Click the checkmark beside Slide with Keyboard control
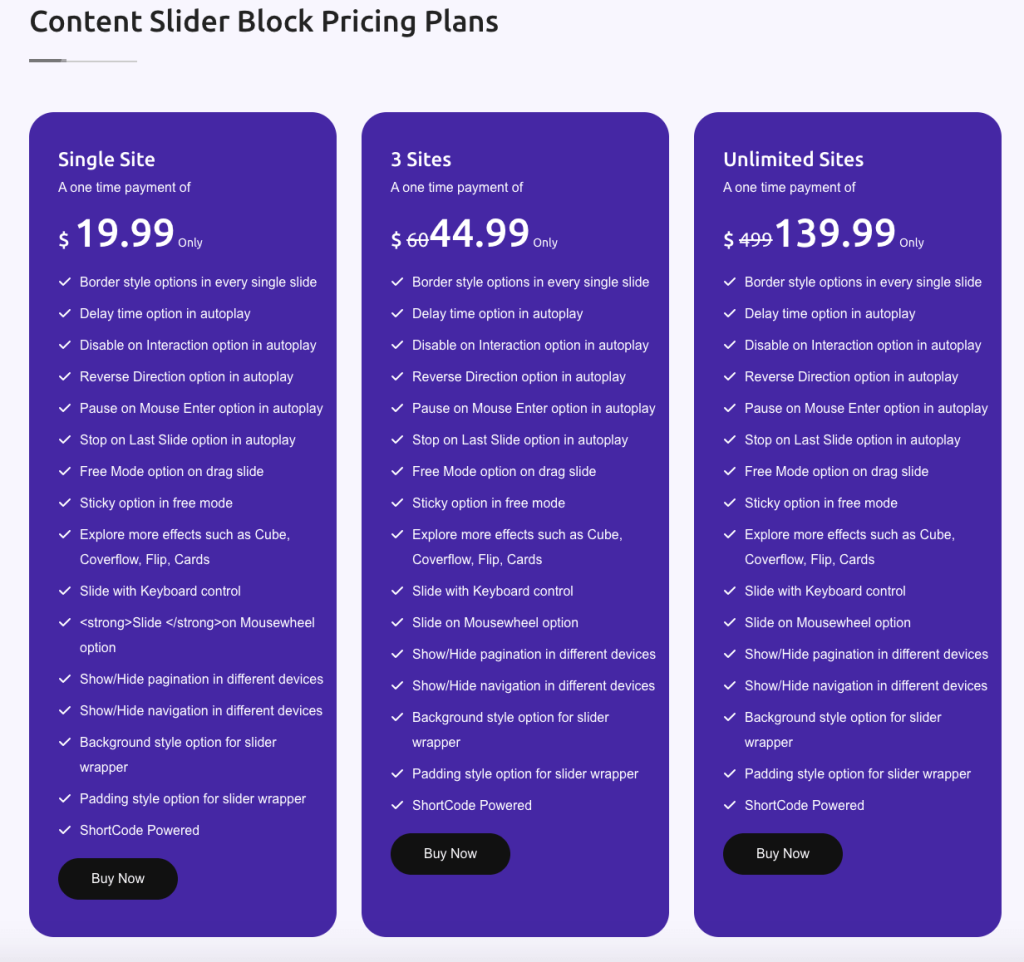This screenshot has width=1024, height=962. click(x=65, y=591)
